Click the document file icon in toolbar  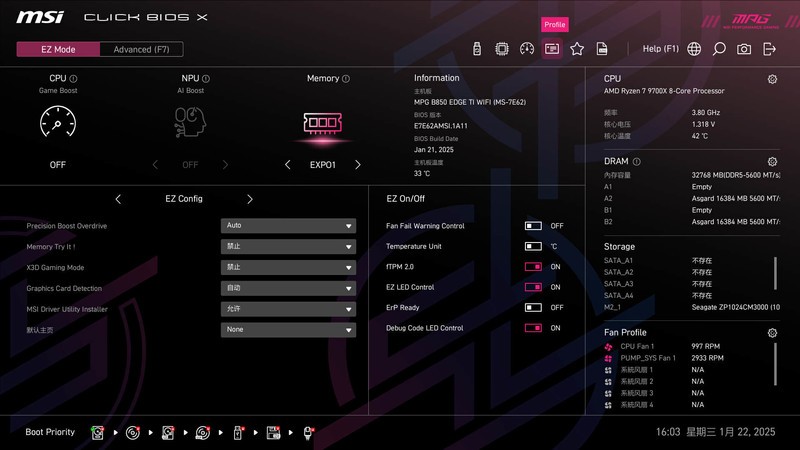[602, 49]
